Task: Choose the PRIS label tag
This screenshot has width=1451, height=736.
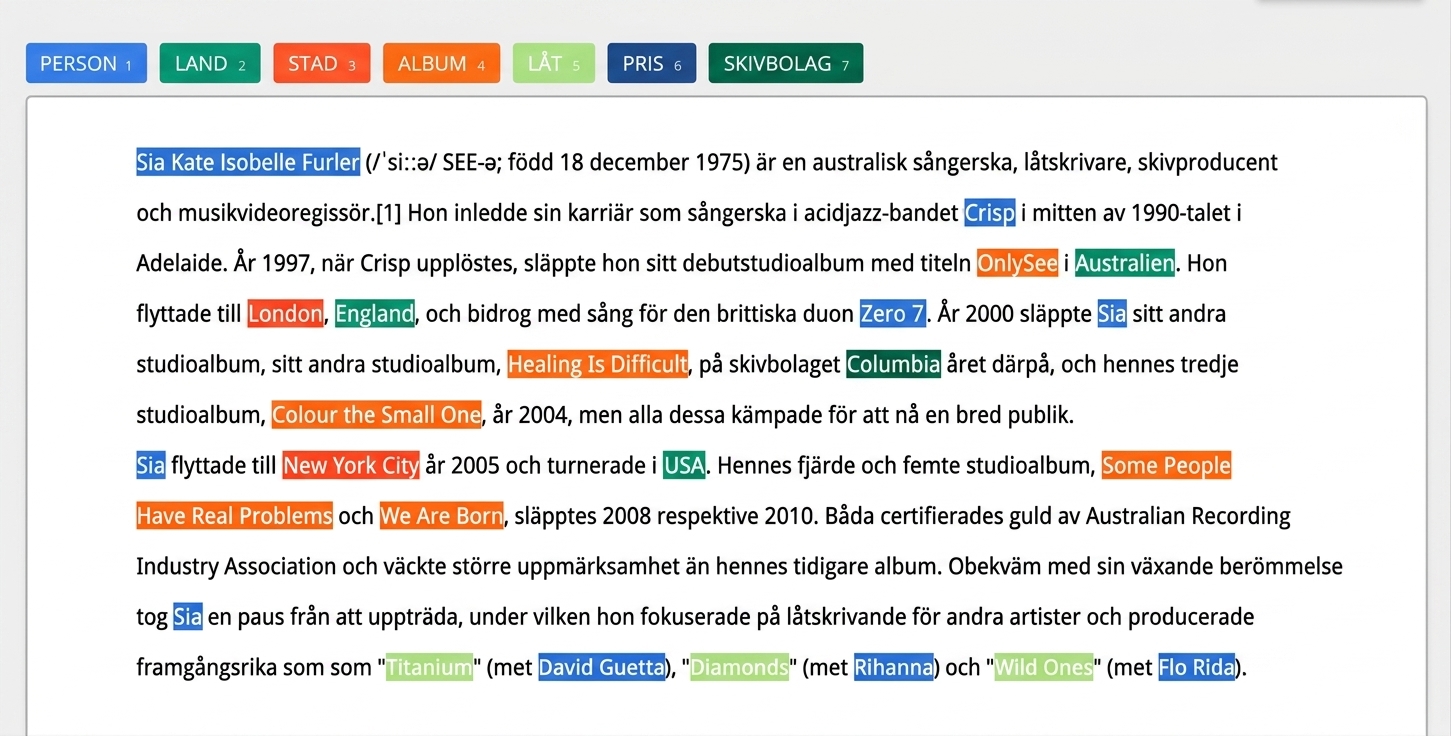Action: (651, 63)
